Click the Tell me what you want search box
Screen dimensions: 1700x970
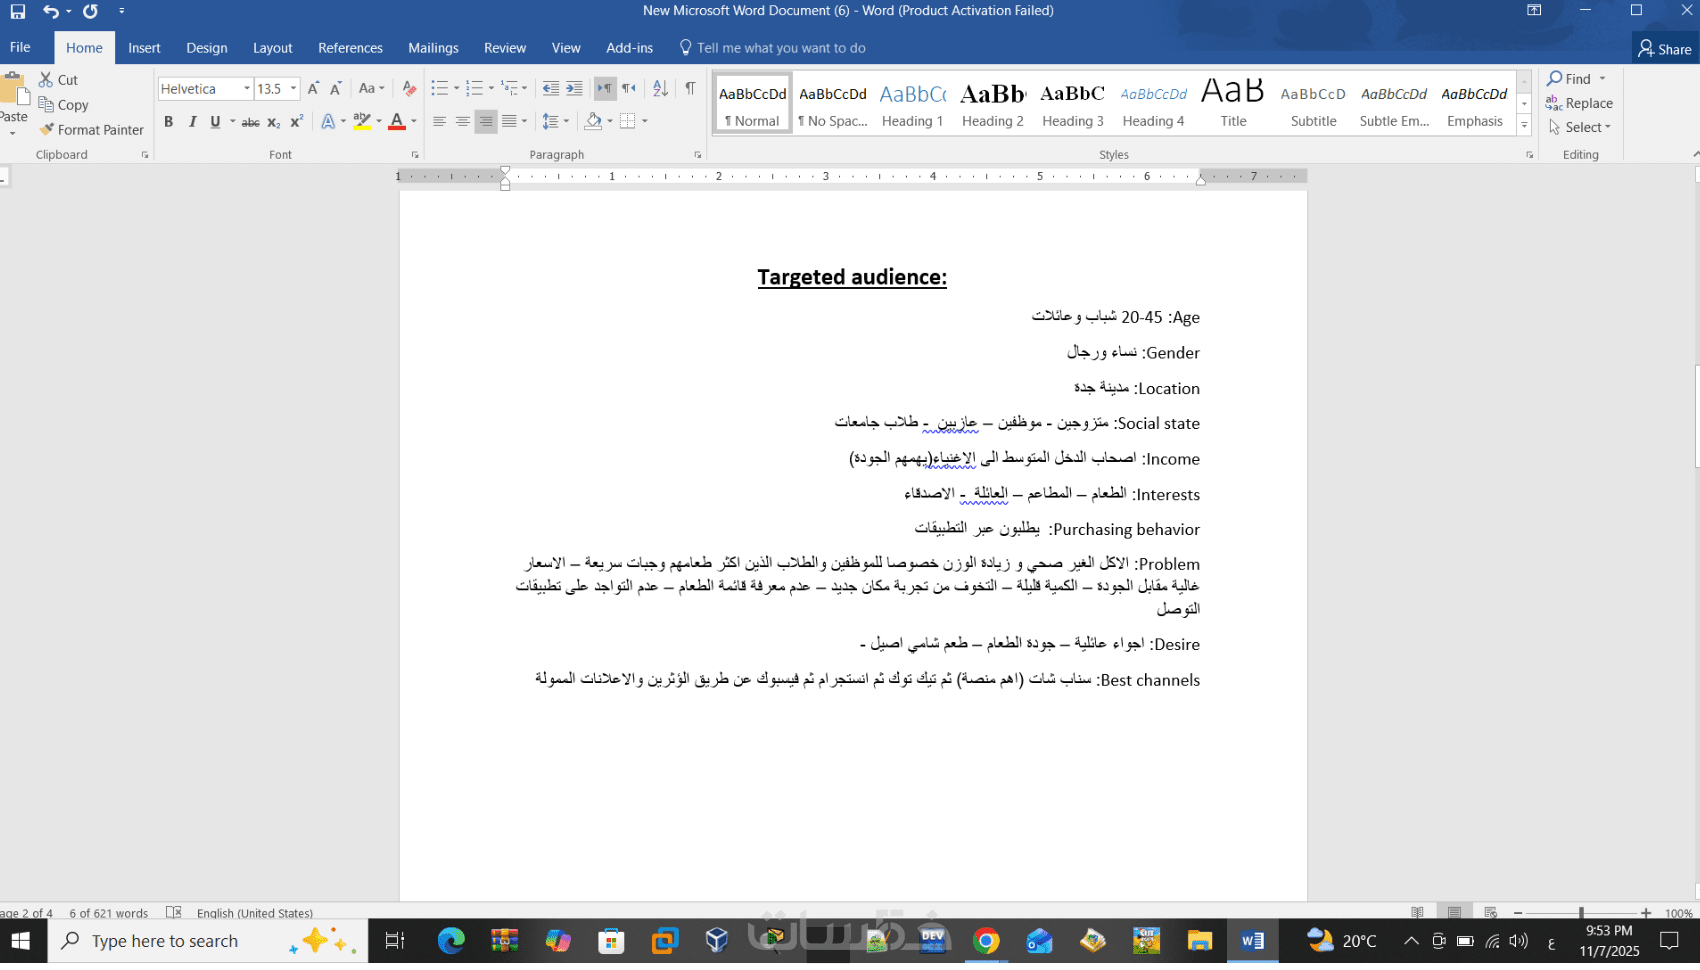click(x=772, y=48)
